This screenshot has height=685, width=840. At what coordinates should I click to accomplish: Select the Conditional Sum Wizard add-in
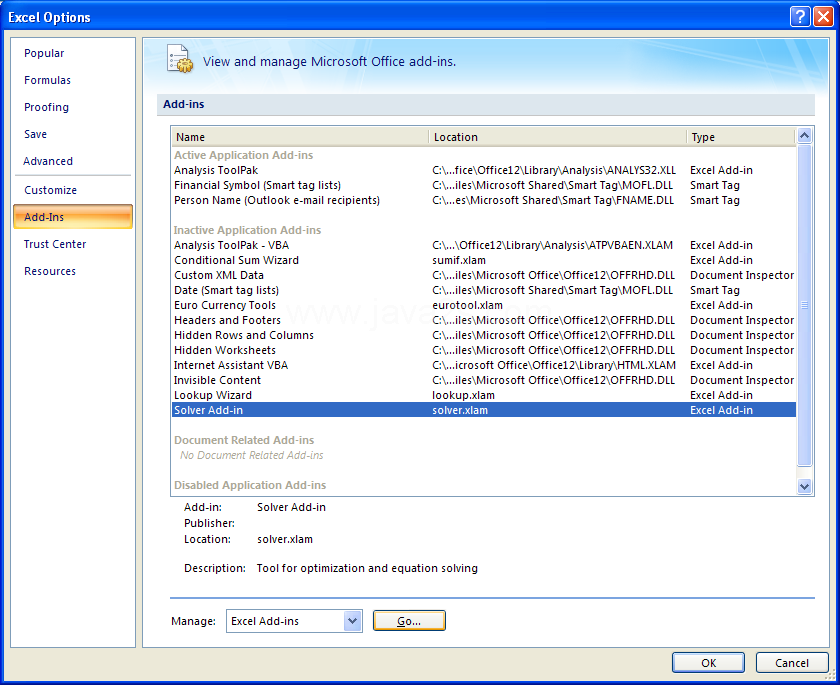coord(484,260)
